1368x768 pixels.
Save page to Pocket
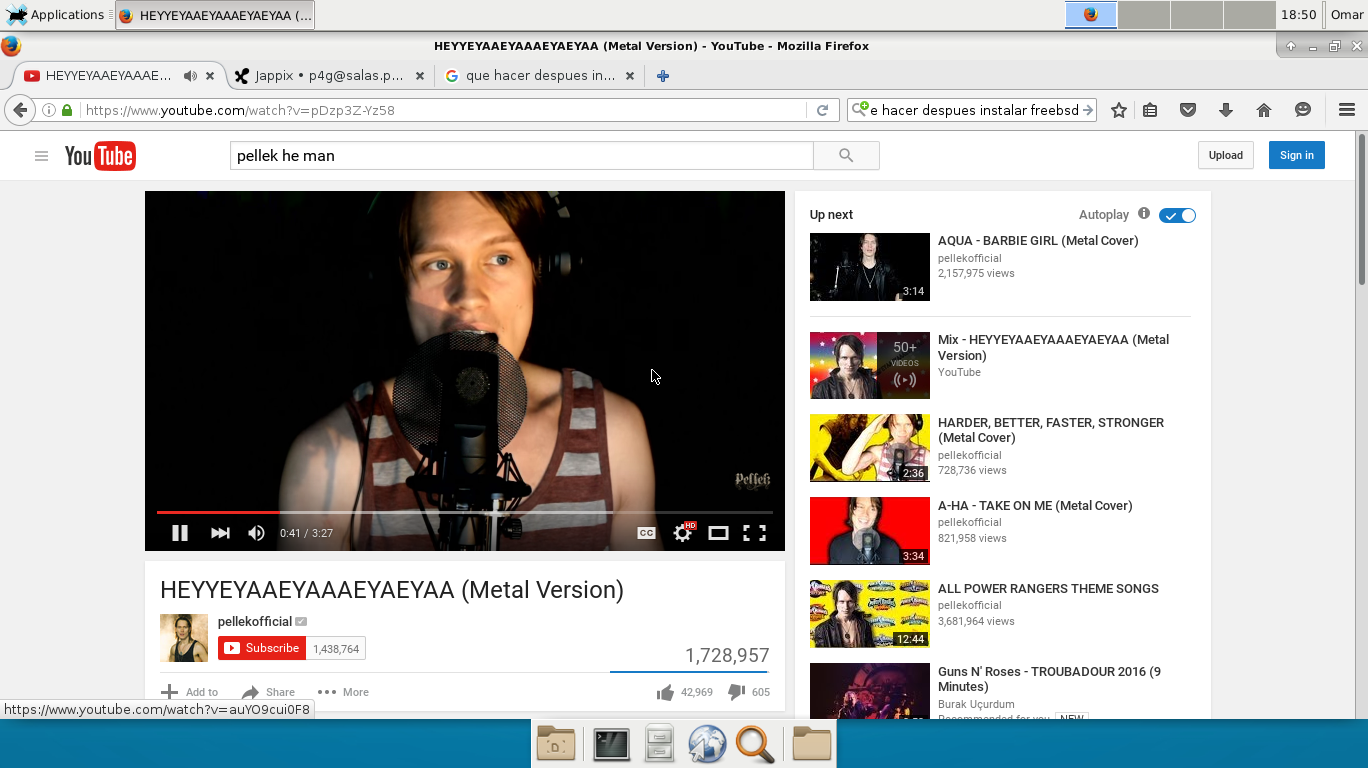pyautogui.click(x=1188, y=110)
